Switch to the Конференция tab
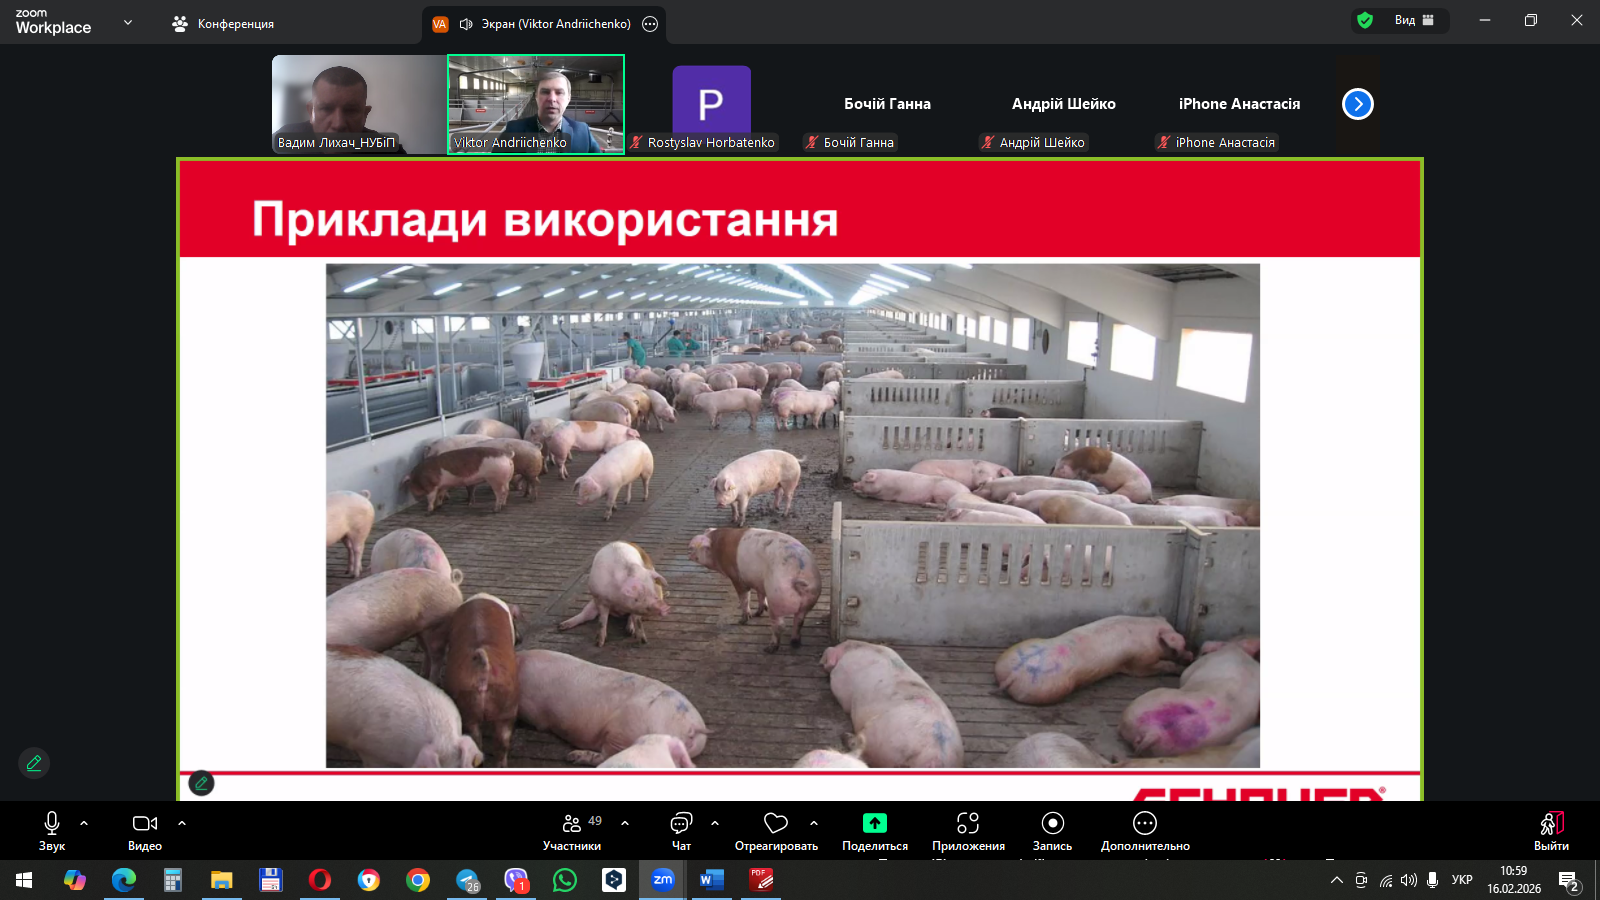 (223, 23)
